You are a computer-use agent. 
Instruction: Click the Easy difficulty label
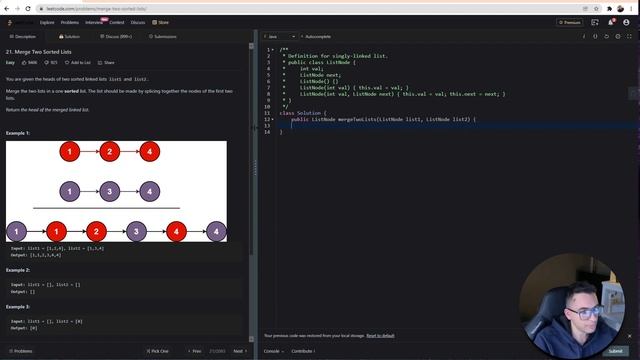click(10, 62)
